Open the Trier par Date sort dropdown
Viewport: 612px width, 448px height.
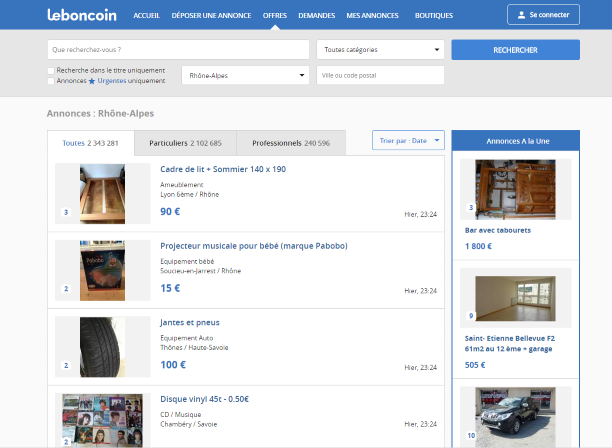406,141
